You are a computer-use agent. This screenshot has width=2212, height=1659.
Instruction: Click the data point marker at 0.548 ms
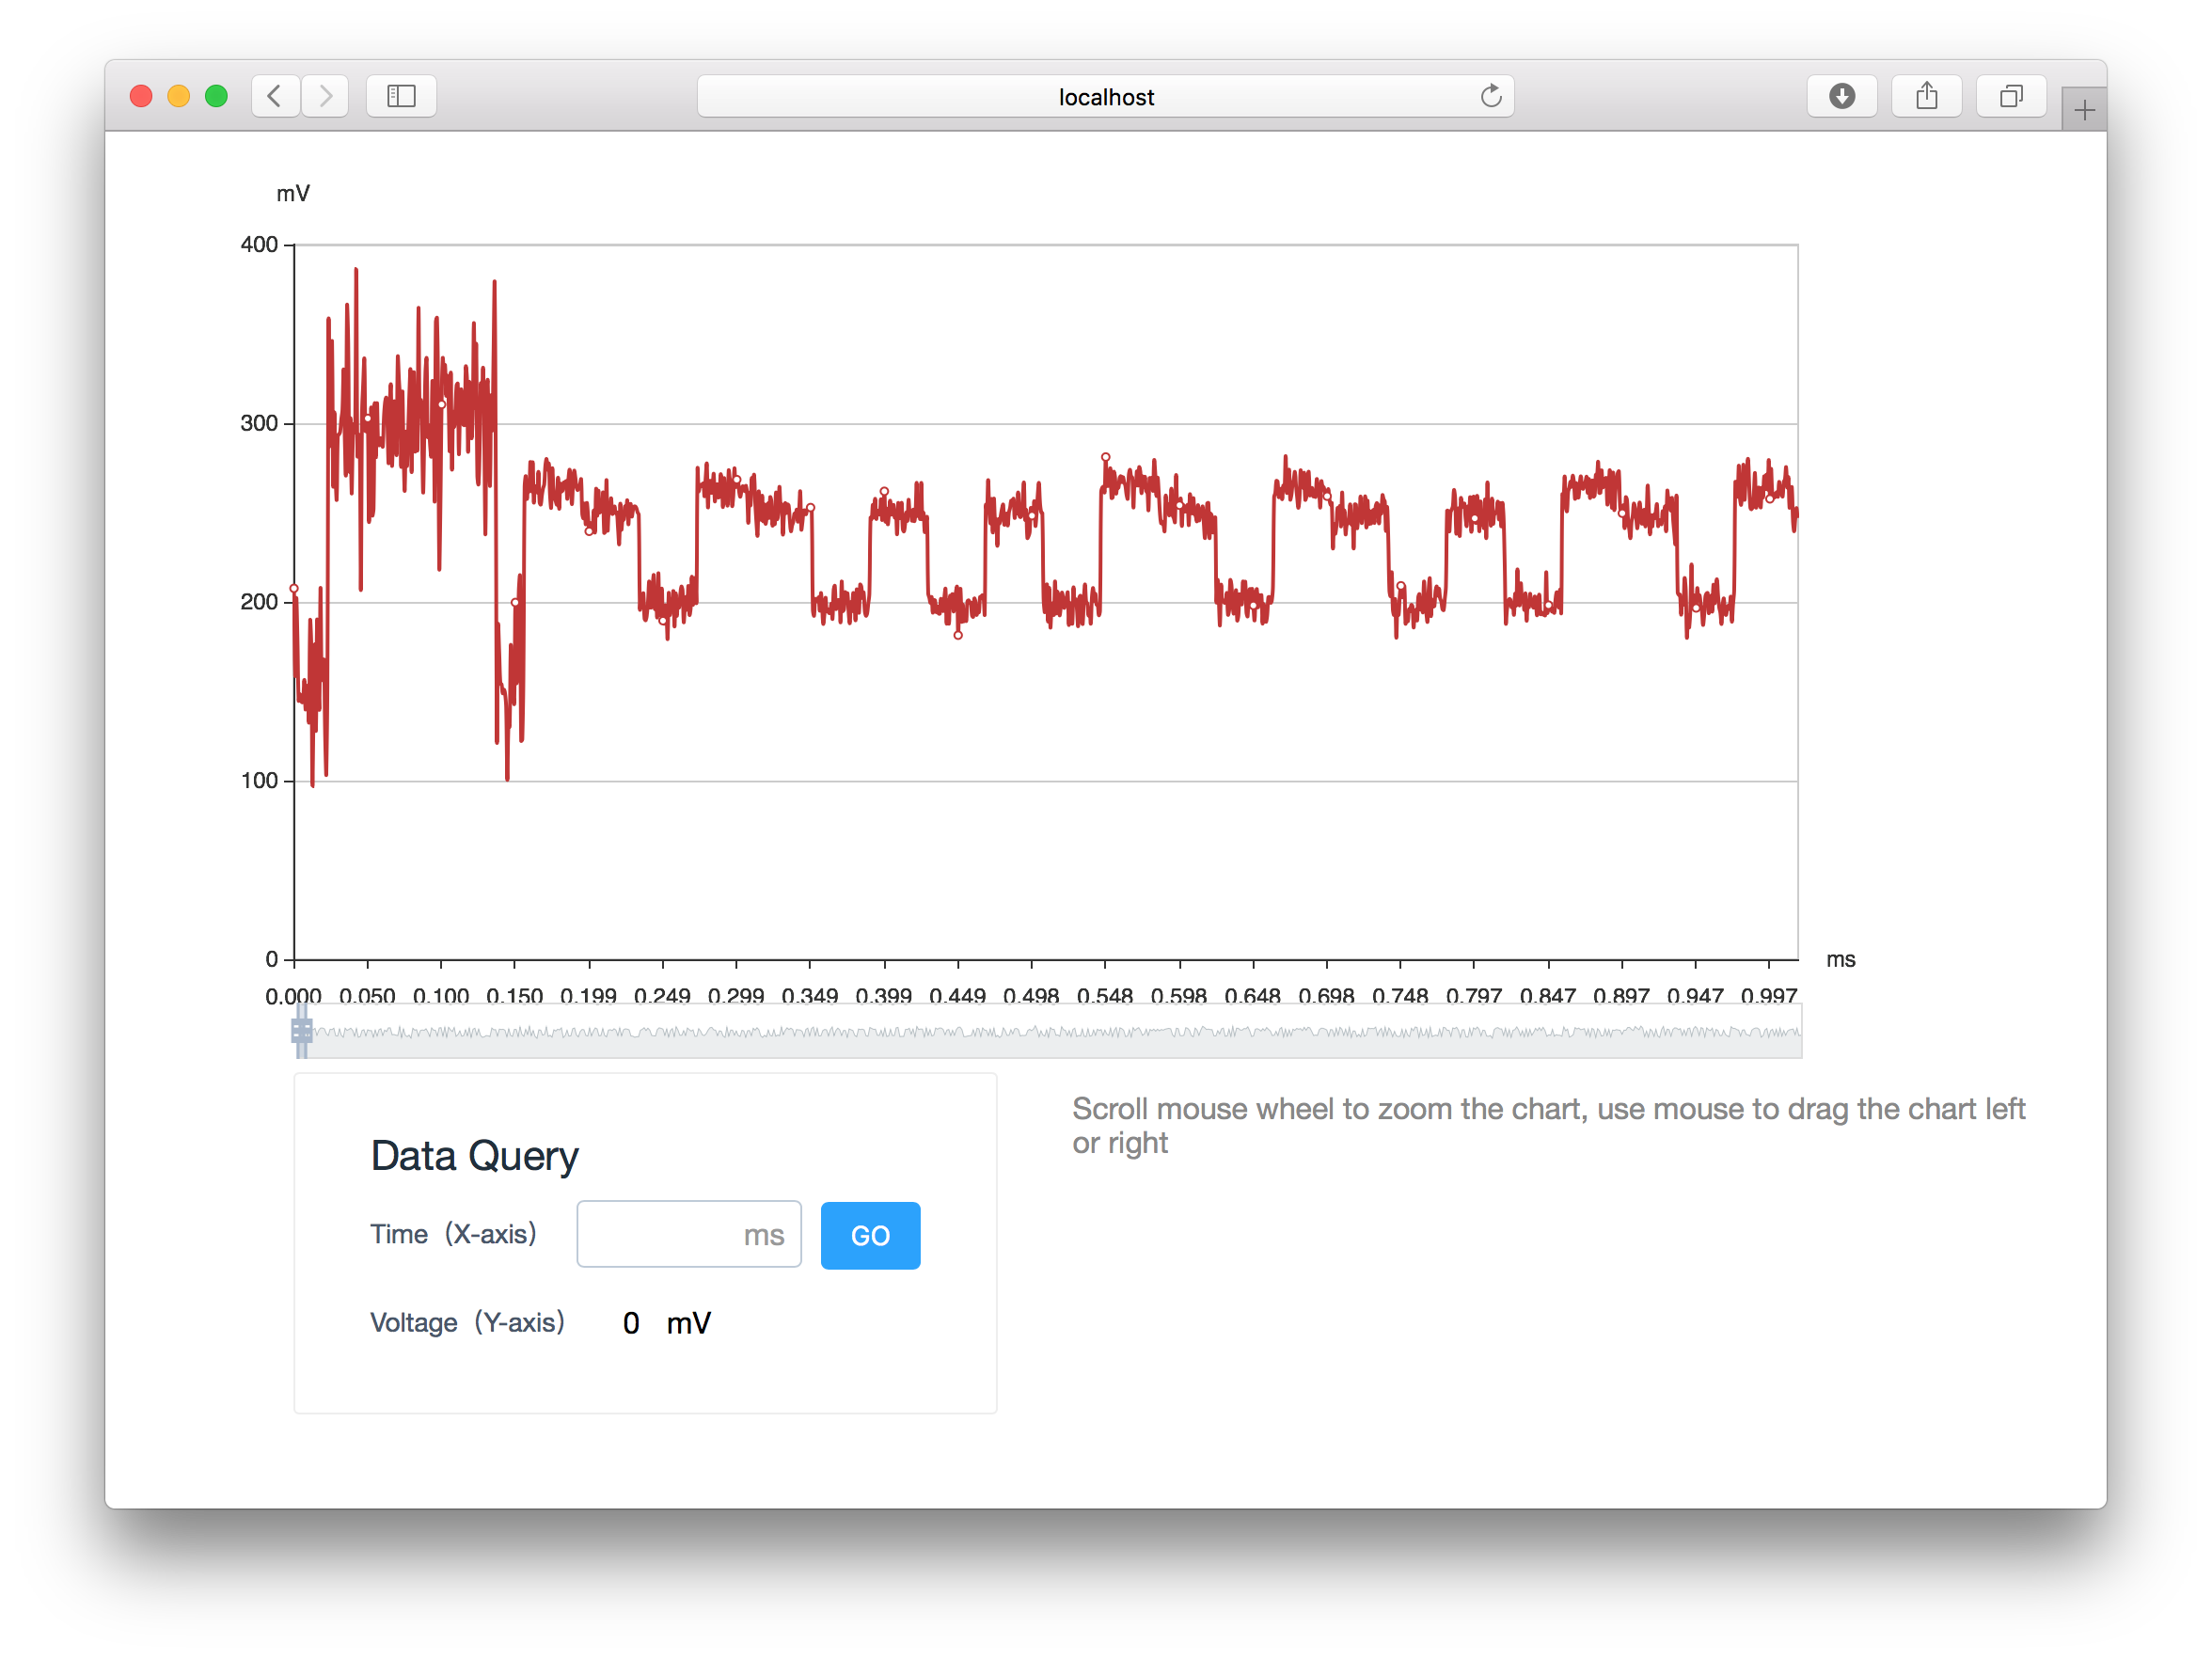[x=1105, y=457]
